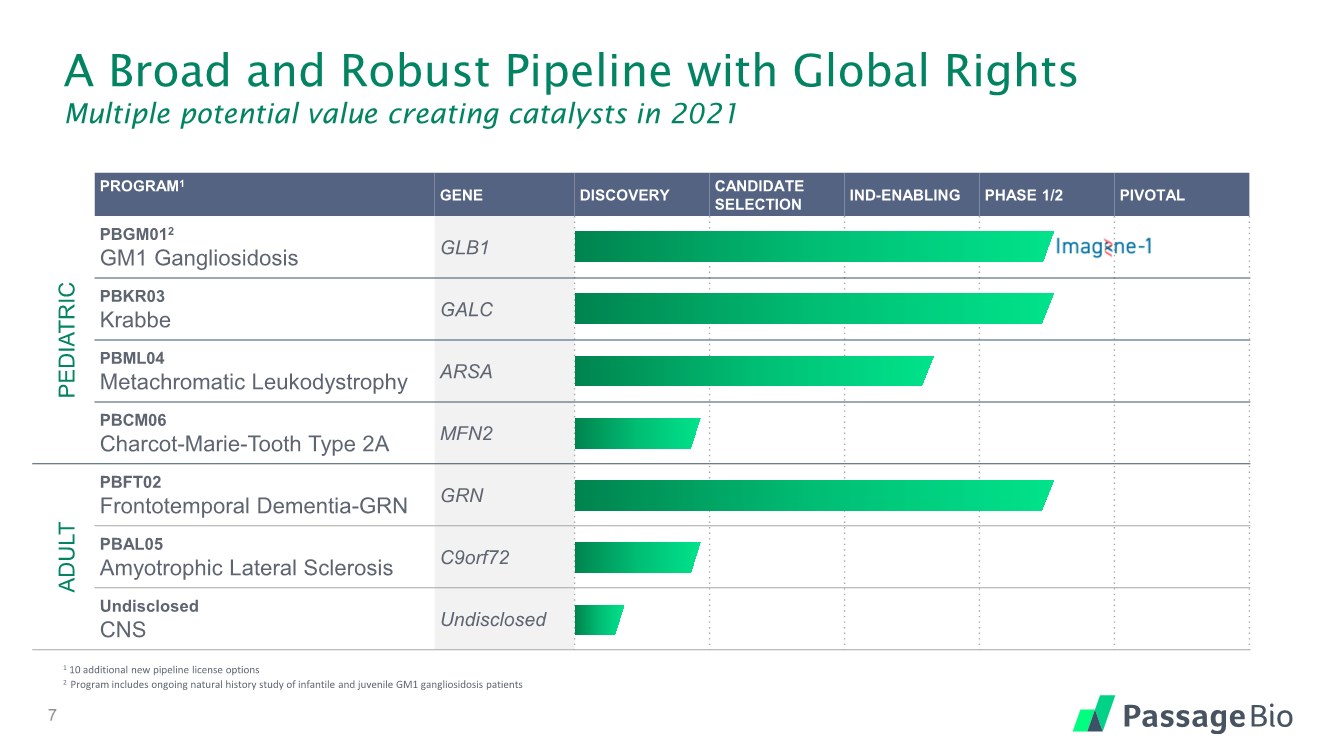Select the PBAL05 program code
The height and width of the screenshot is (750, 1333).
[x=131, y=544]
